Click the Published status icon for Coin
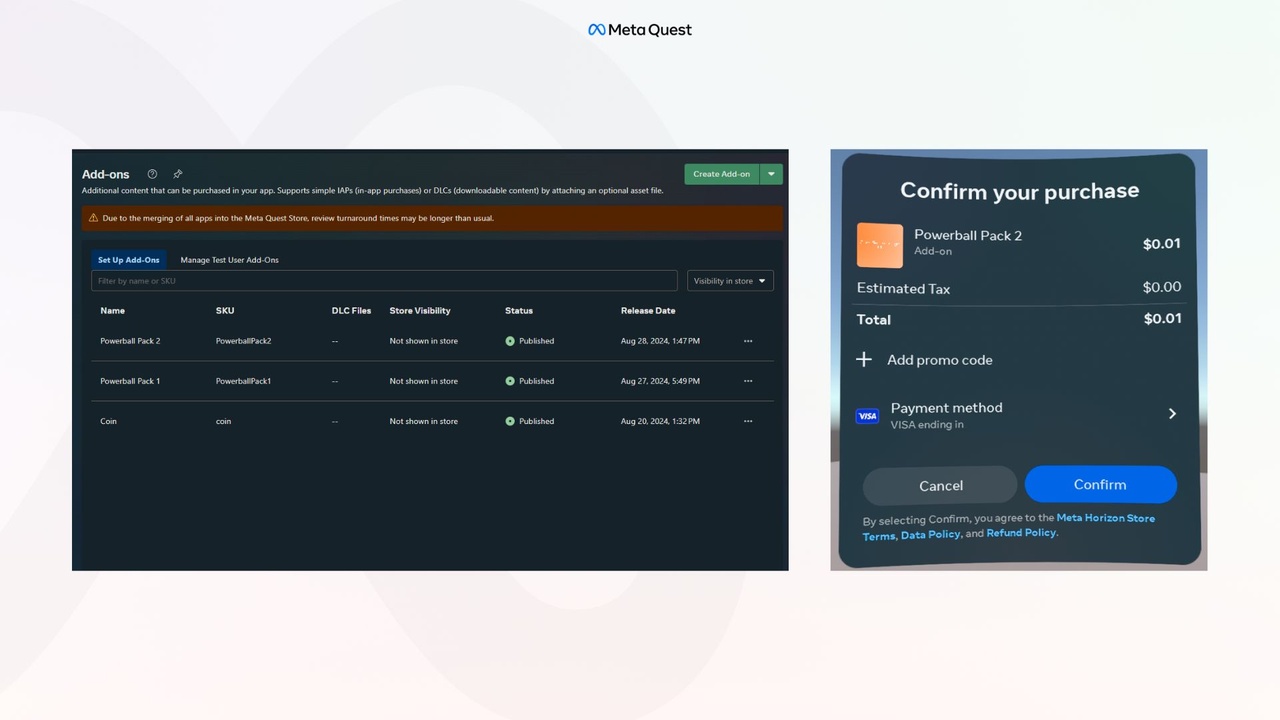This screenshot has height=720, width=1280. coord(510,421)
